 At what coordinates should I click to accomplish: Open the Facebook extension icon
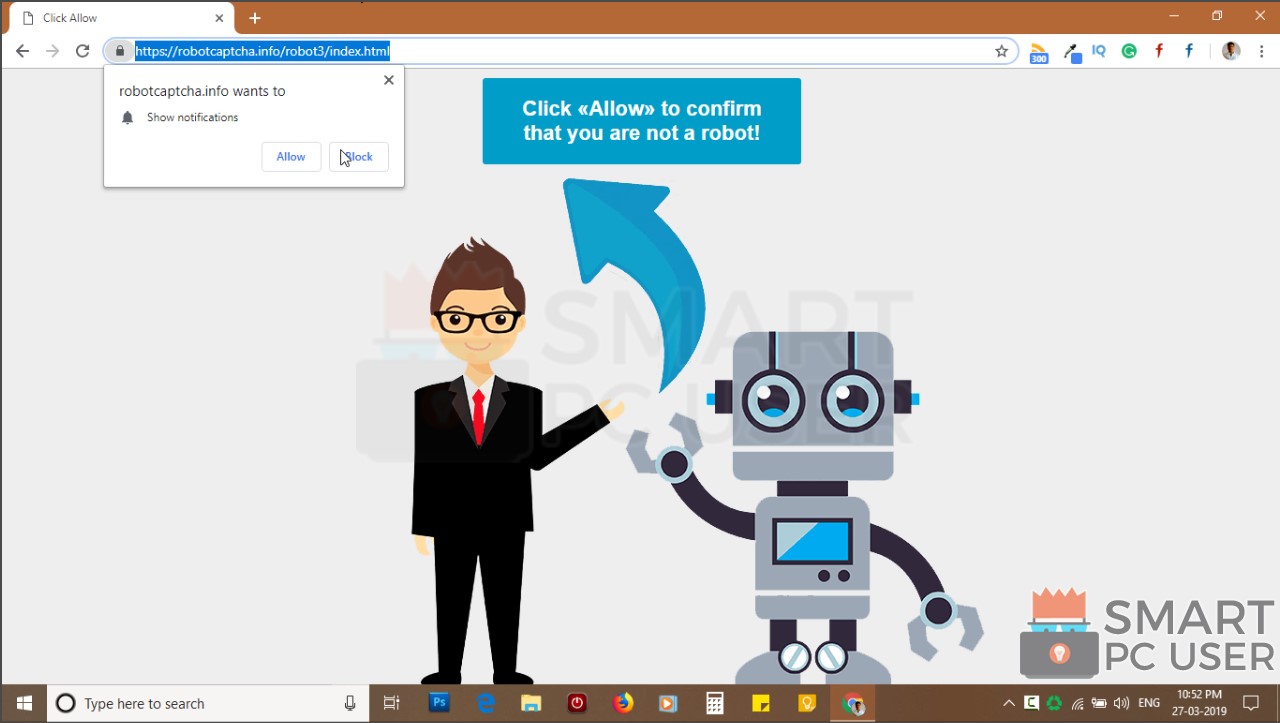pyautogui.click(x=1188, y=51)
